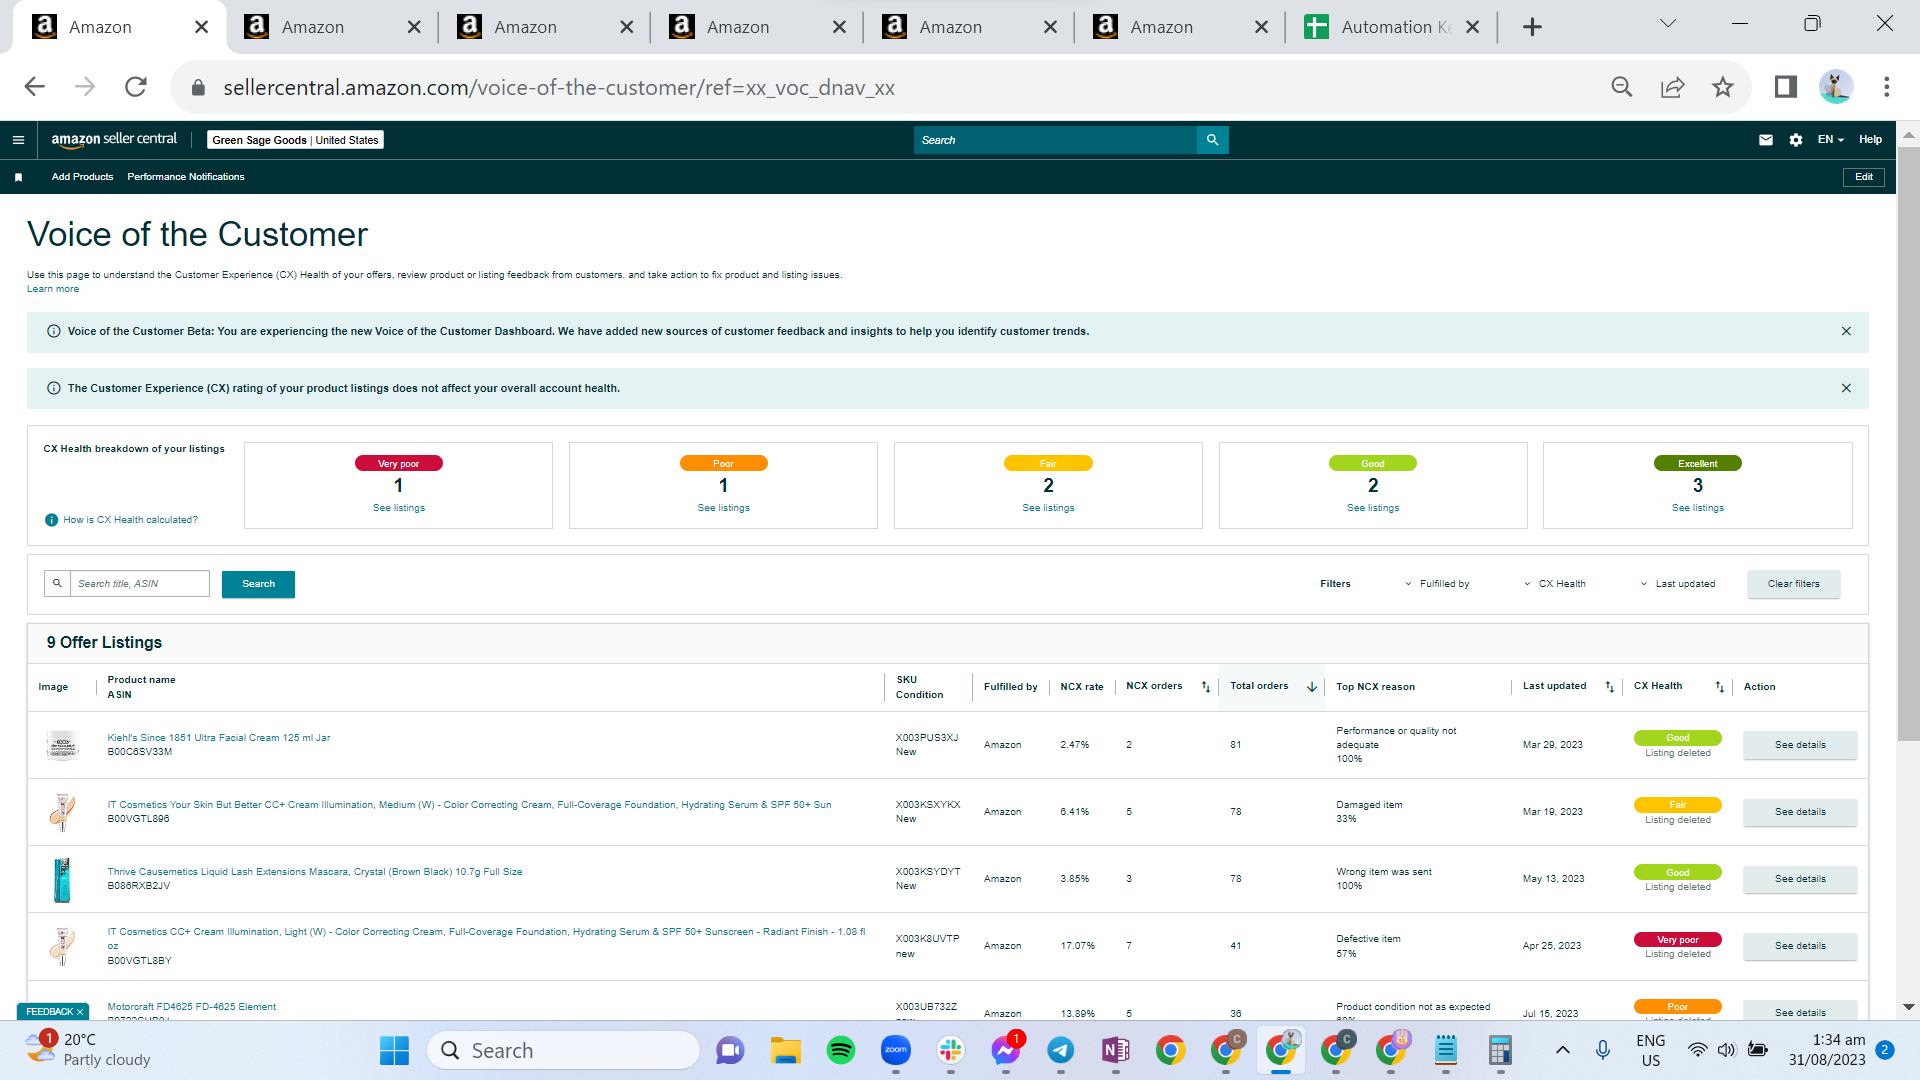Open the Learn more link
Image resolution: width=1920 pixels, height=1080 pixels.
point(53,289)
